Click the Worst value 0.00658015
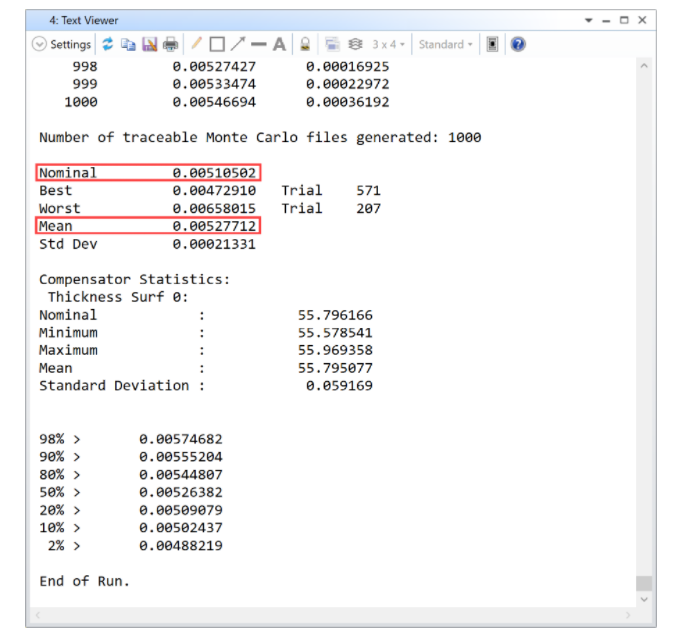Viewport: 679px width, 634px height. point(214,208)
